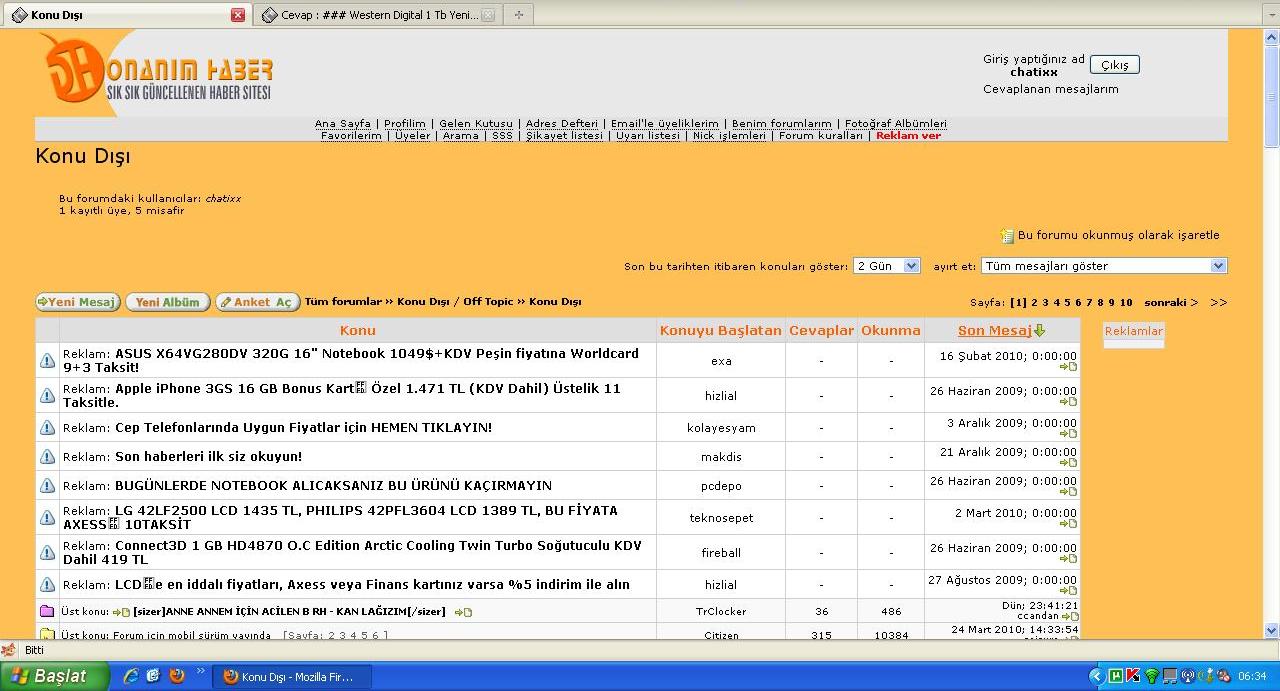Go to last message of 27 Ağustos 2009 row

pyautogui.click(x=1069, y=591)
